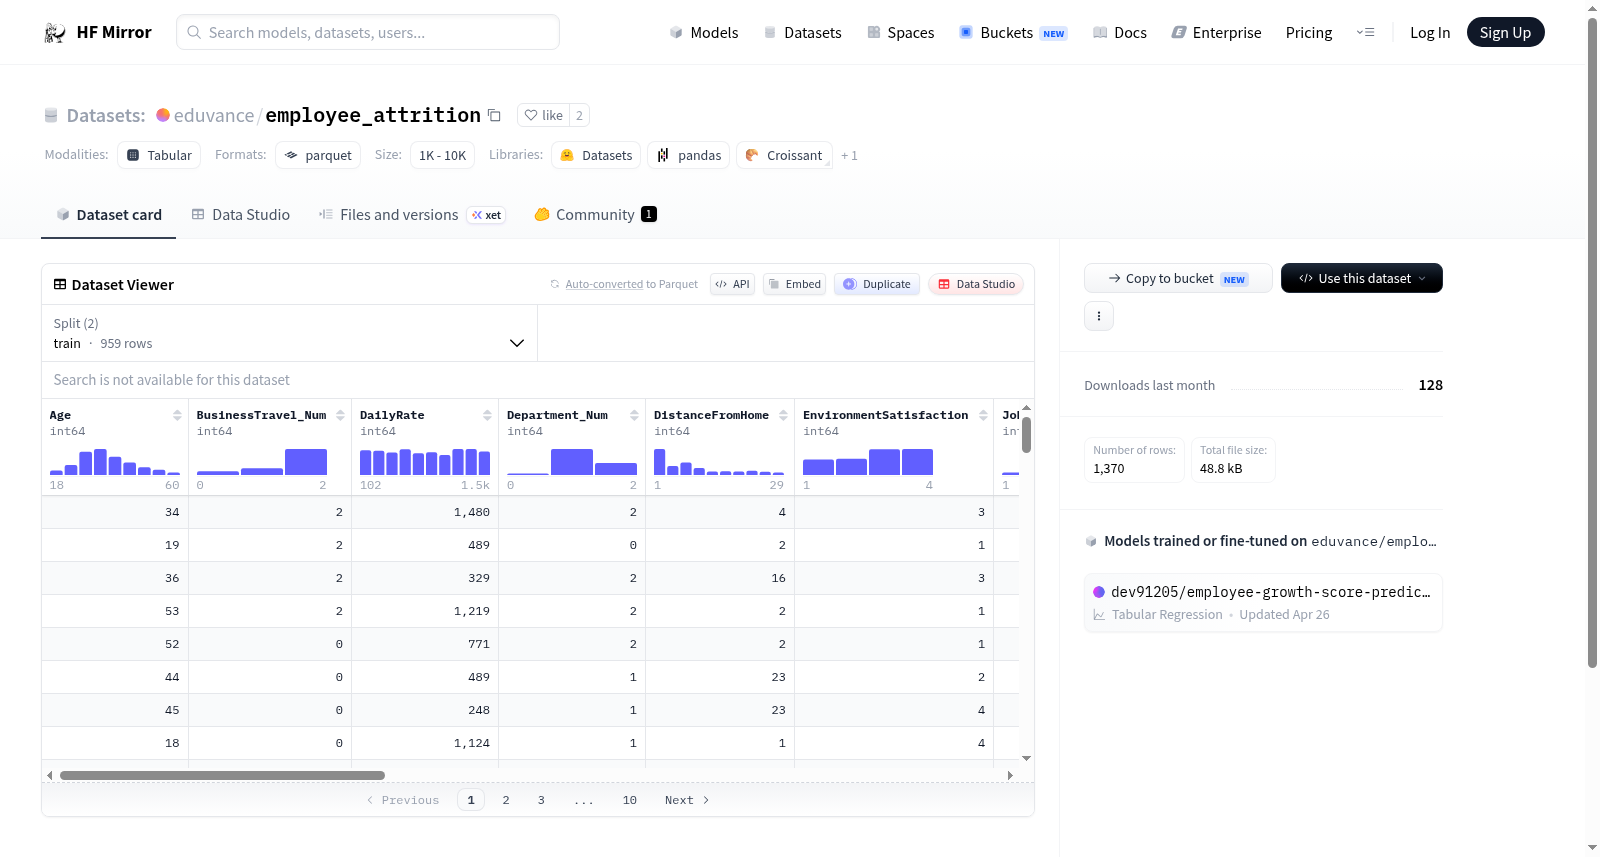Expand the navigation overflow menu icon
This screenshot has width=1600, height=857.
pyautogui.click(x=1365, y=33)
